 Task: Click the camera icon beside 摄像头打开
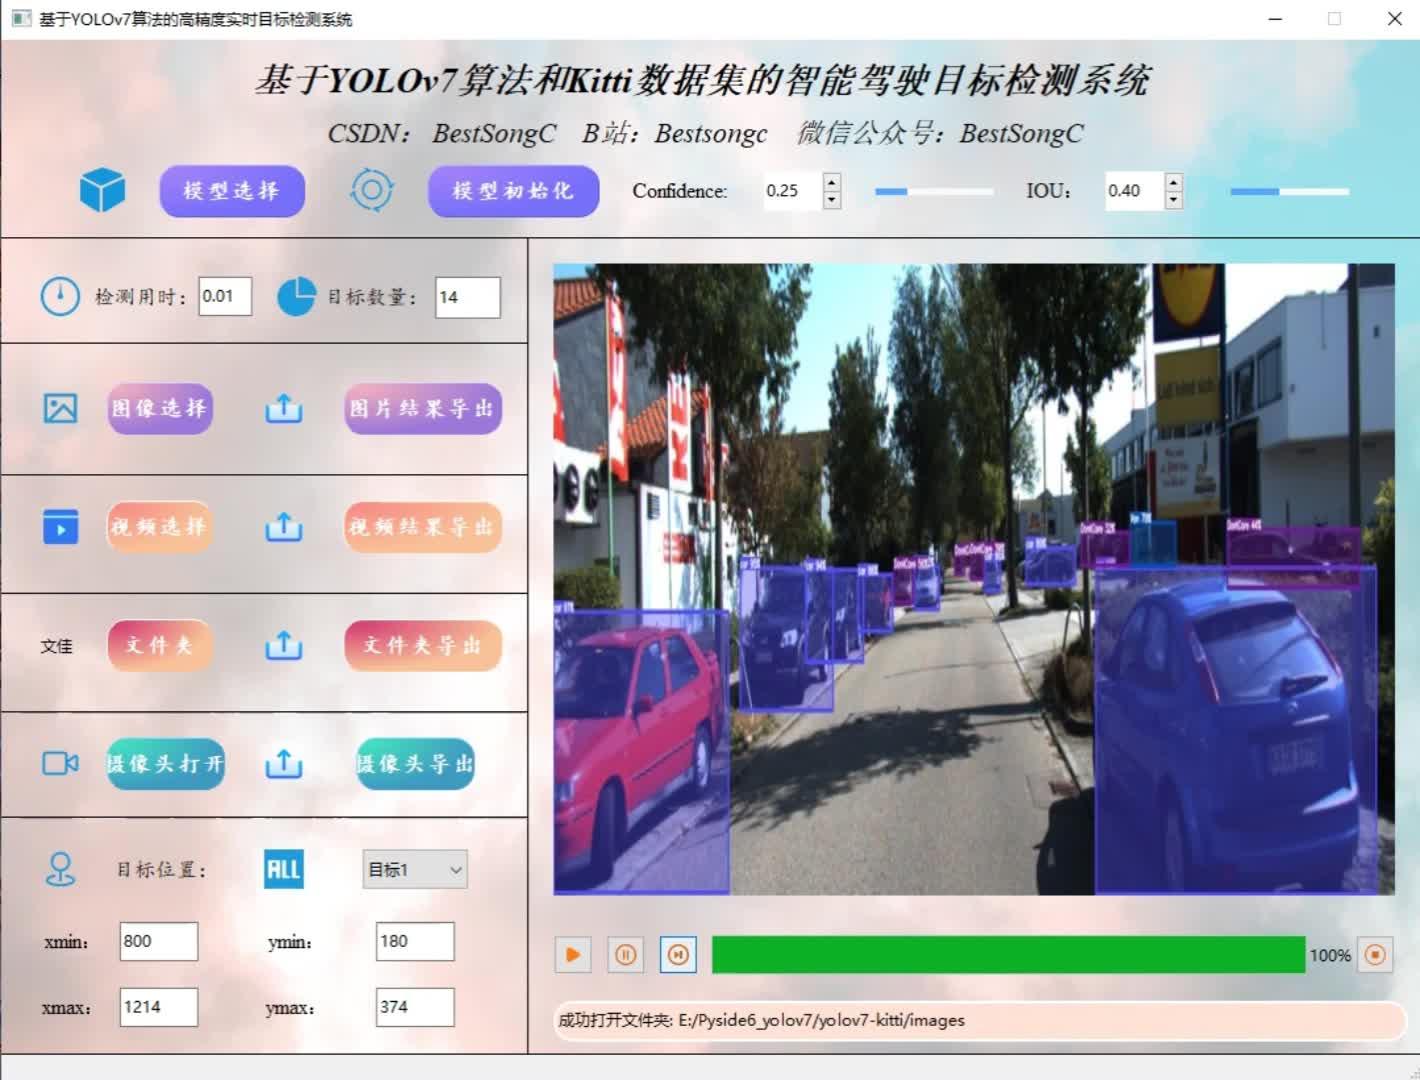[x=59, y=763]
